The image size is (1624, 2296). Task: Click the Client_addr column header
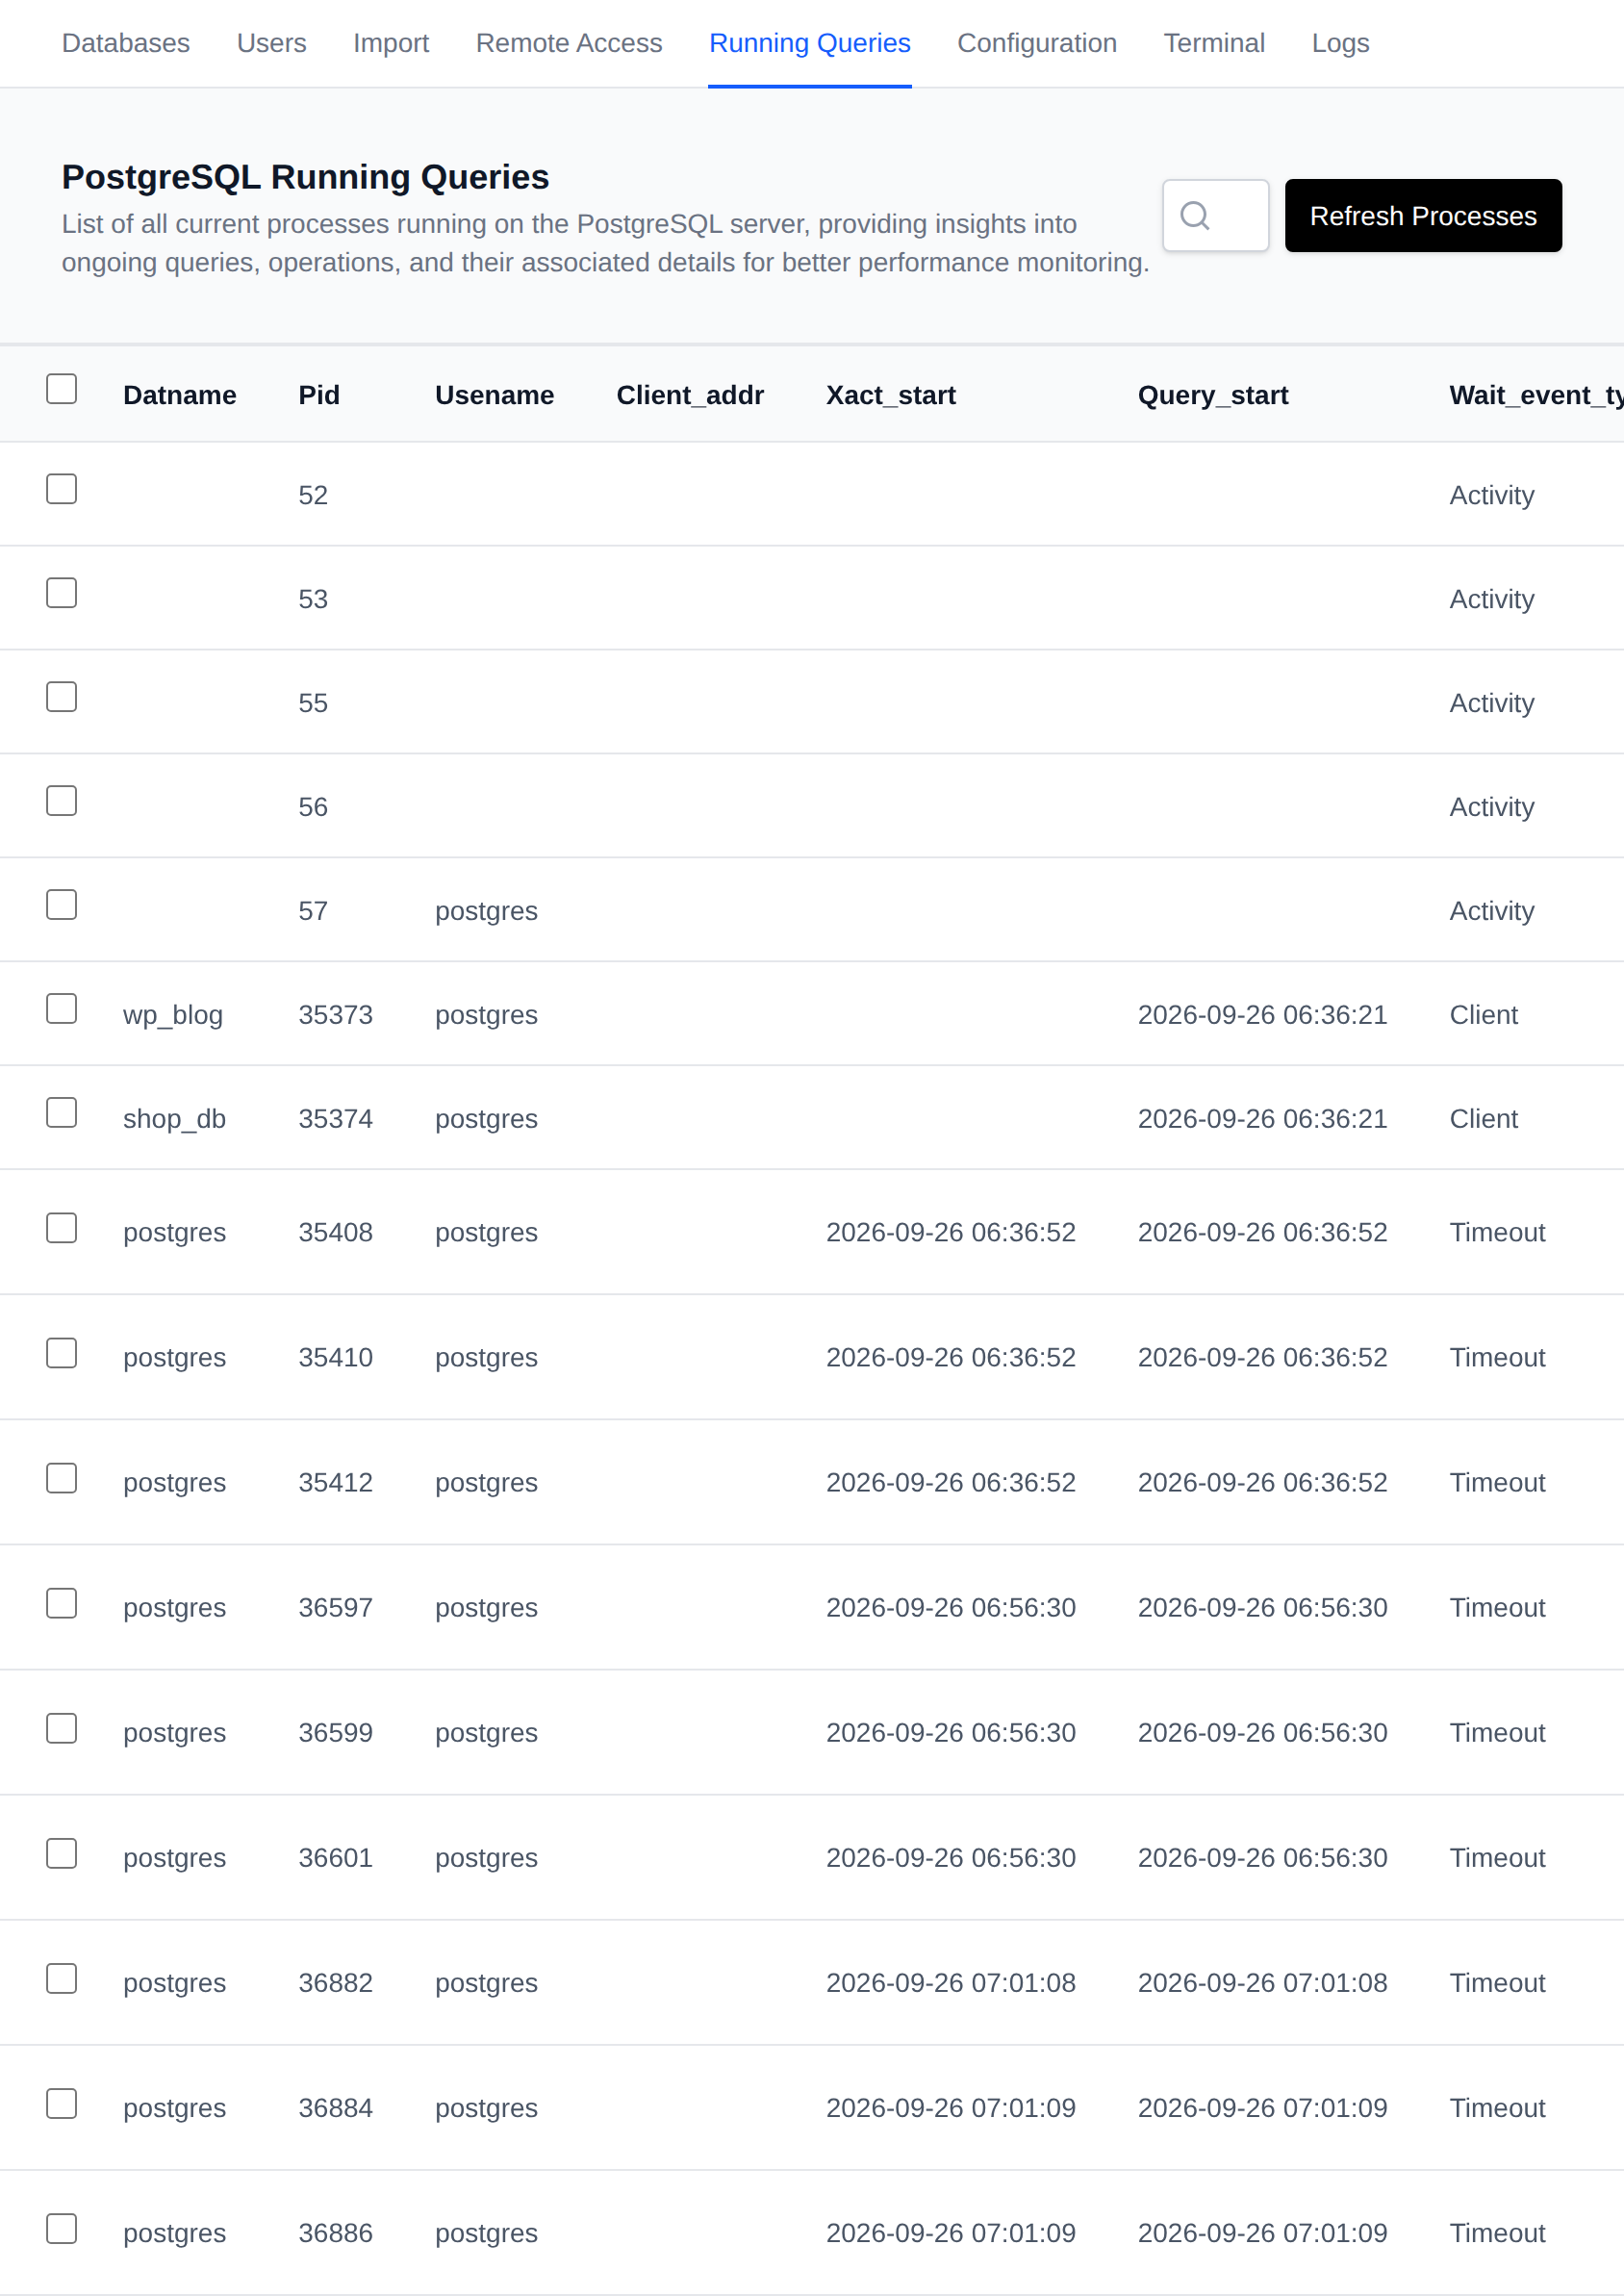[690, 395]
